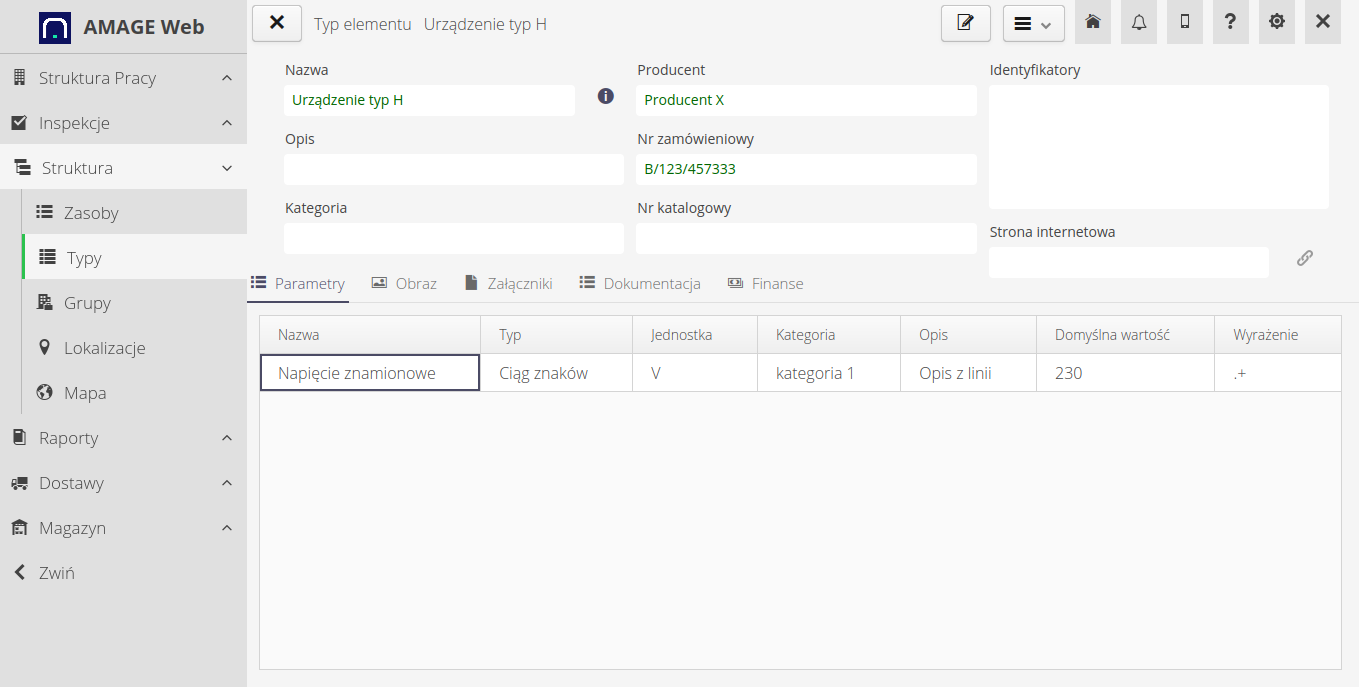
Task: Click the Domyślna wartość column header
Action: [x=1125, y=335]
